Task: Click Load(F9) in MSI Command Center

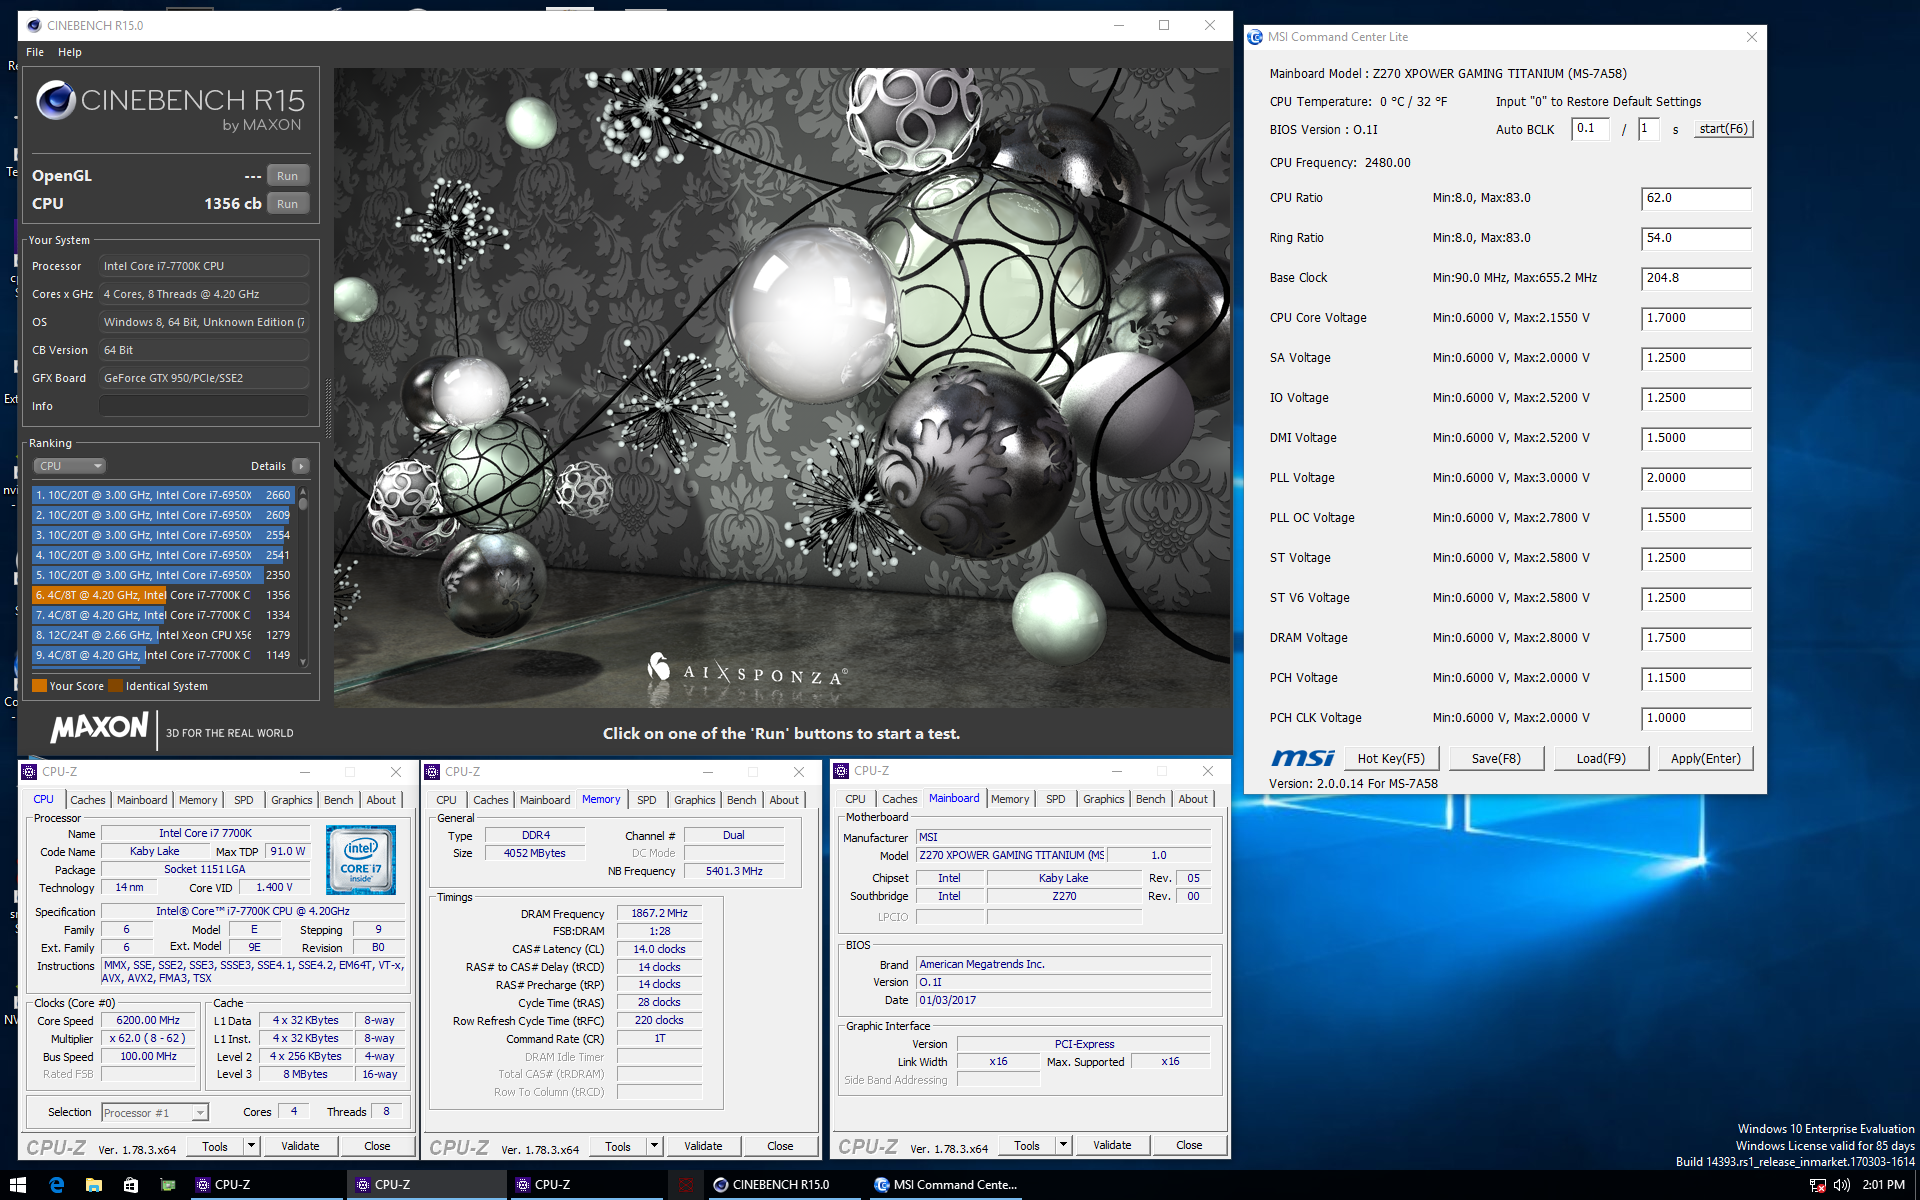Action: [1601, 759]
